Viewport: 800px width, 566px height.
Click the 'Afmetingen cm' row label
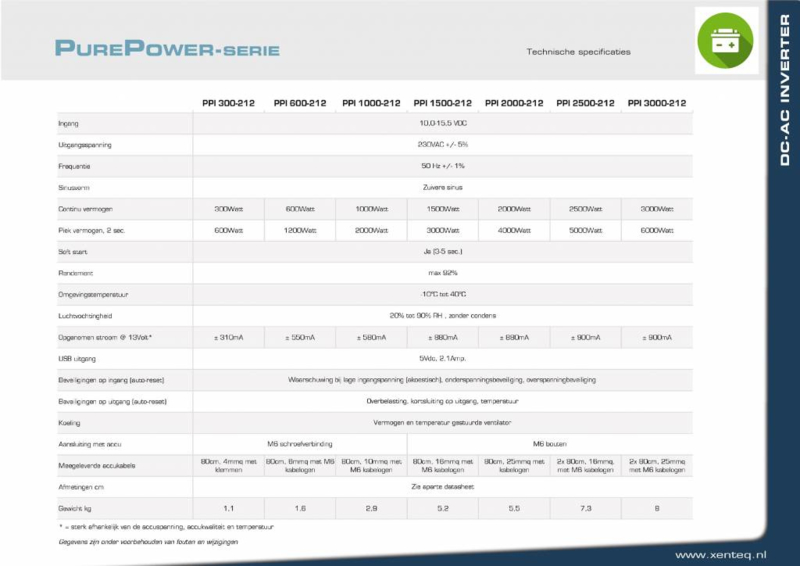[x=81, y=488]
